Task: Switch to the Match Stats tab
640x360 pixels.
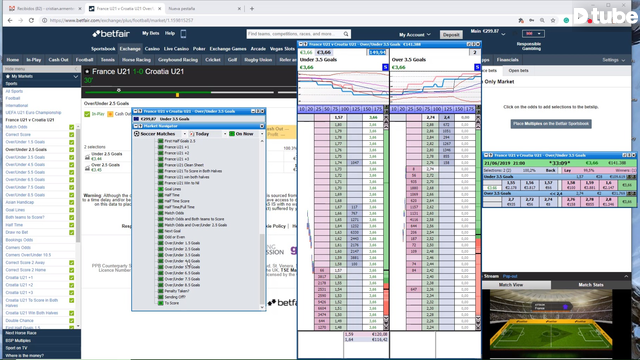Action: [x=591, y=285]
